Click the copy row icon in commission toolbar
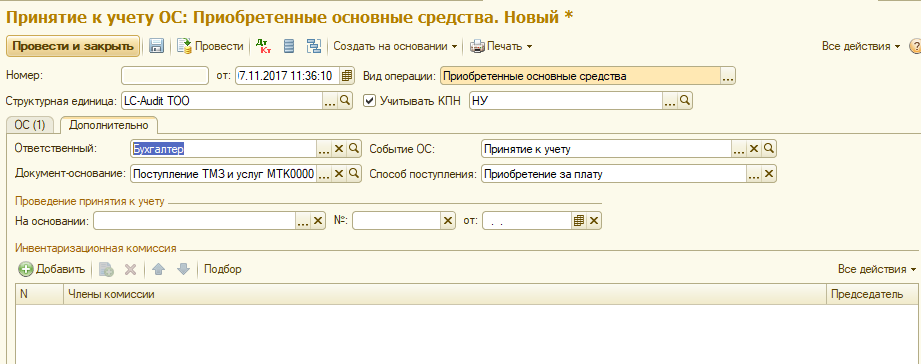Image resolution: width=921 pixels, height=364 pixels. coord(106,269)
